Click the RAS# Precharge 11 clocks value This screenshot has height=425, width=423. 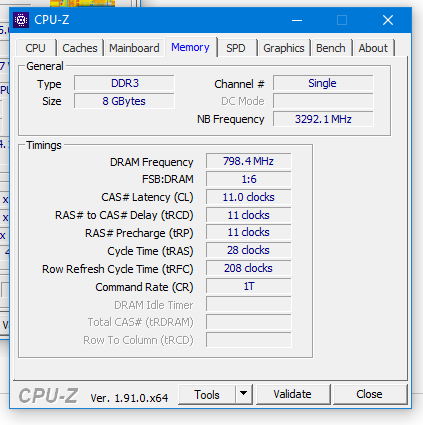coord(249,232)
